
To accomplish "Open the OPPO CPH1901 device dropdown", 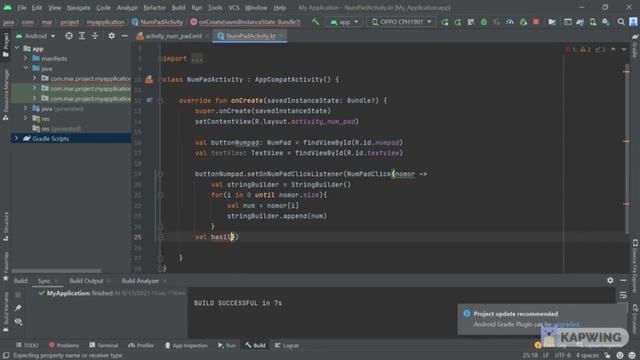I will [x=401, y=22].
